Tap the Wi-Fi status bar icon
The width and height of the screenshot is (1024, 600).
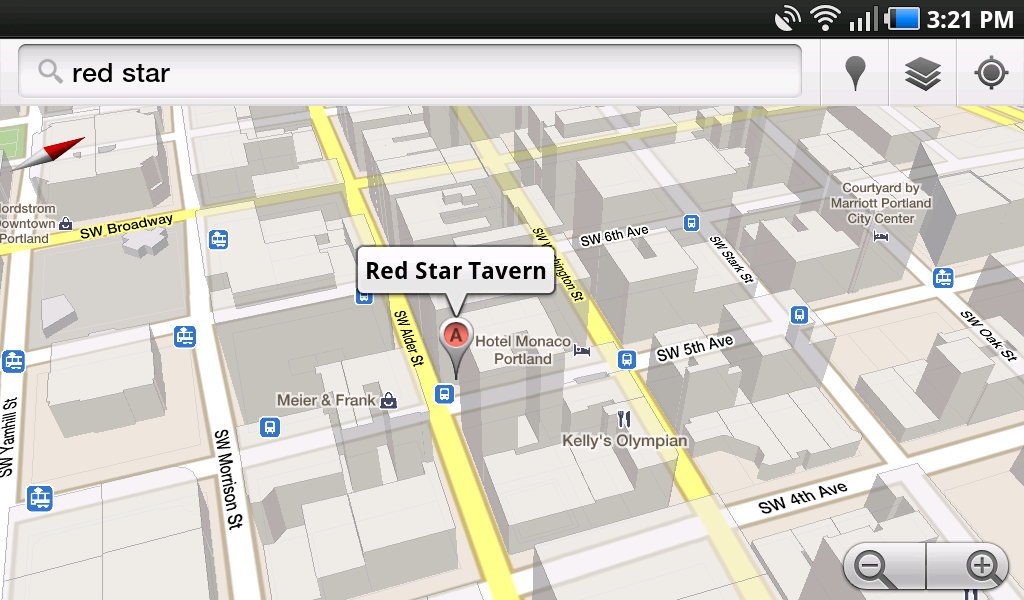coord(825,18)
